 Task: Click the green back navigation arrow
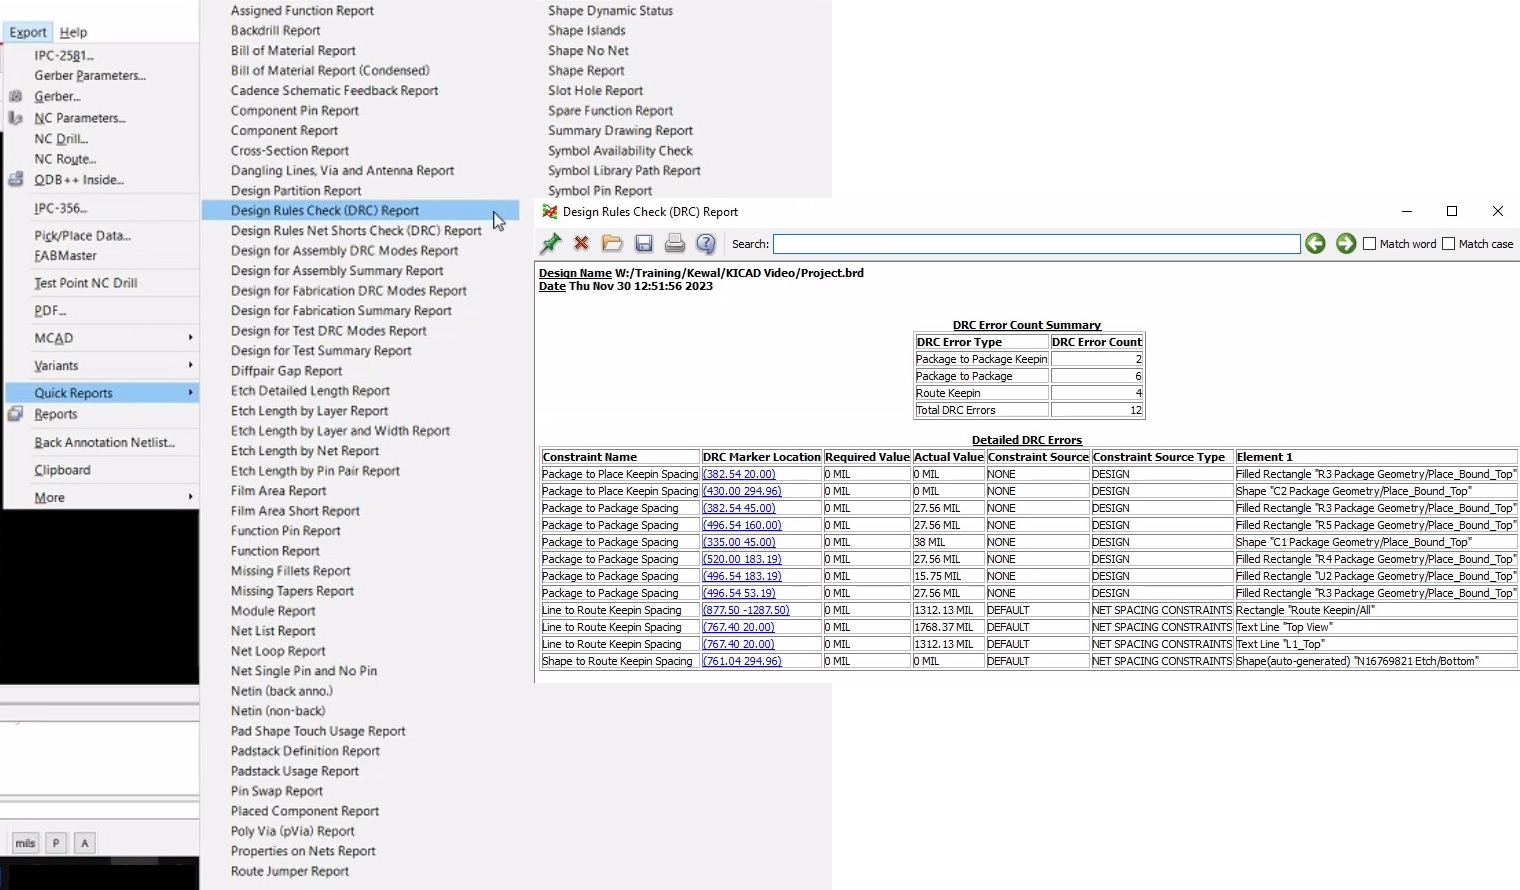pyautogui.click(x=1315, y=243)
